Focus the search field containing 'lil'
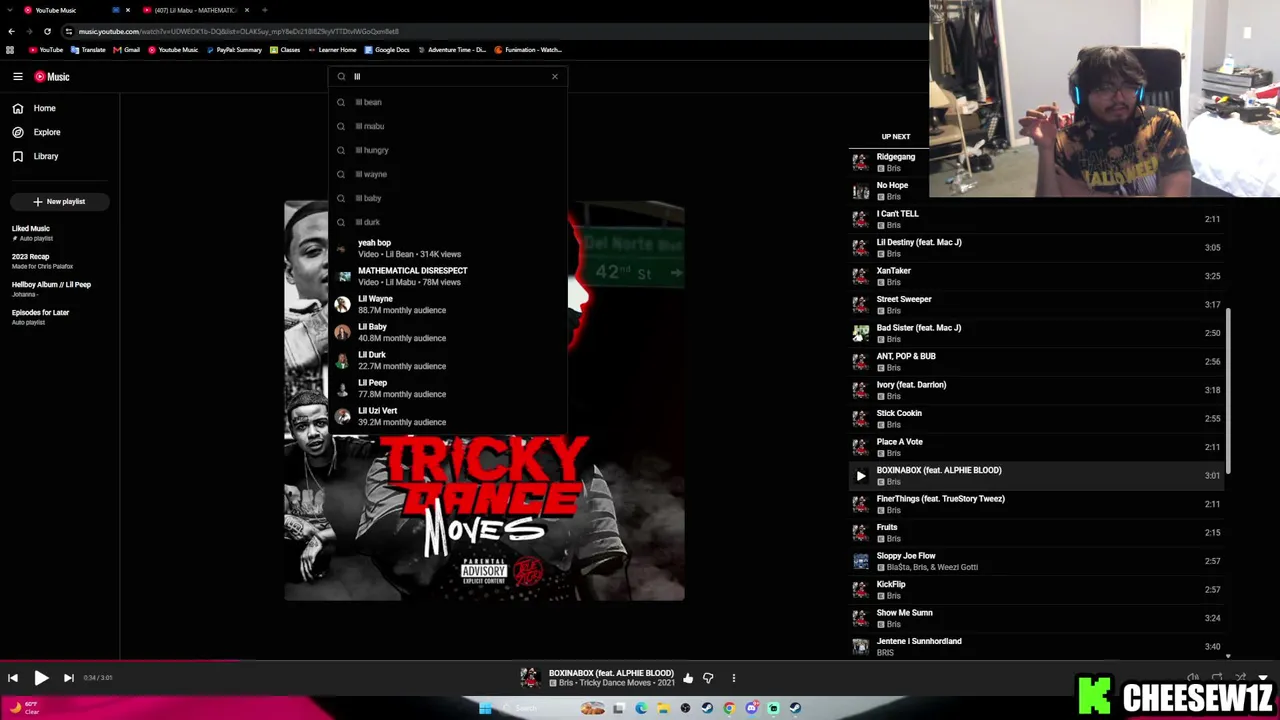The height and width of the screenshot is (720, 1280). click(448, 77)
